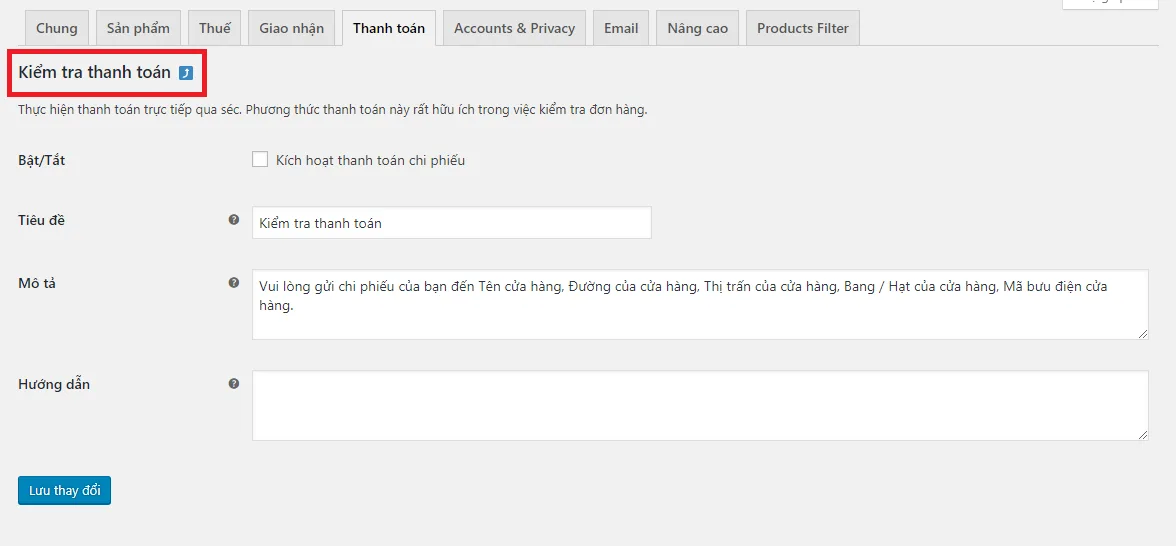The width and height of the screenshot is (1176, 546).
Task: Click inside the empty Hướng dẫn textarea
Action: point(700,405)
